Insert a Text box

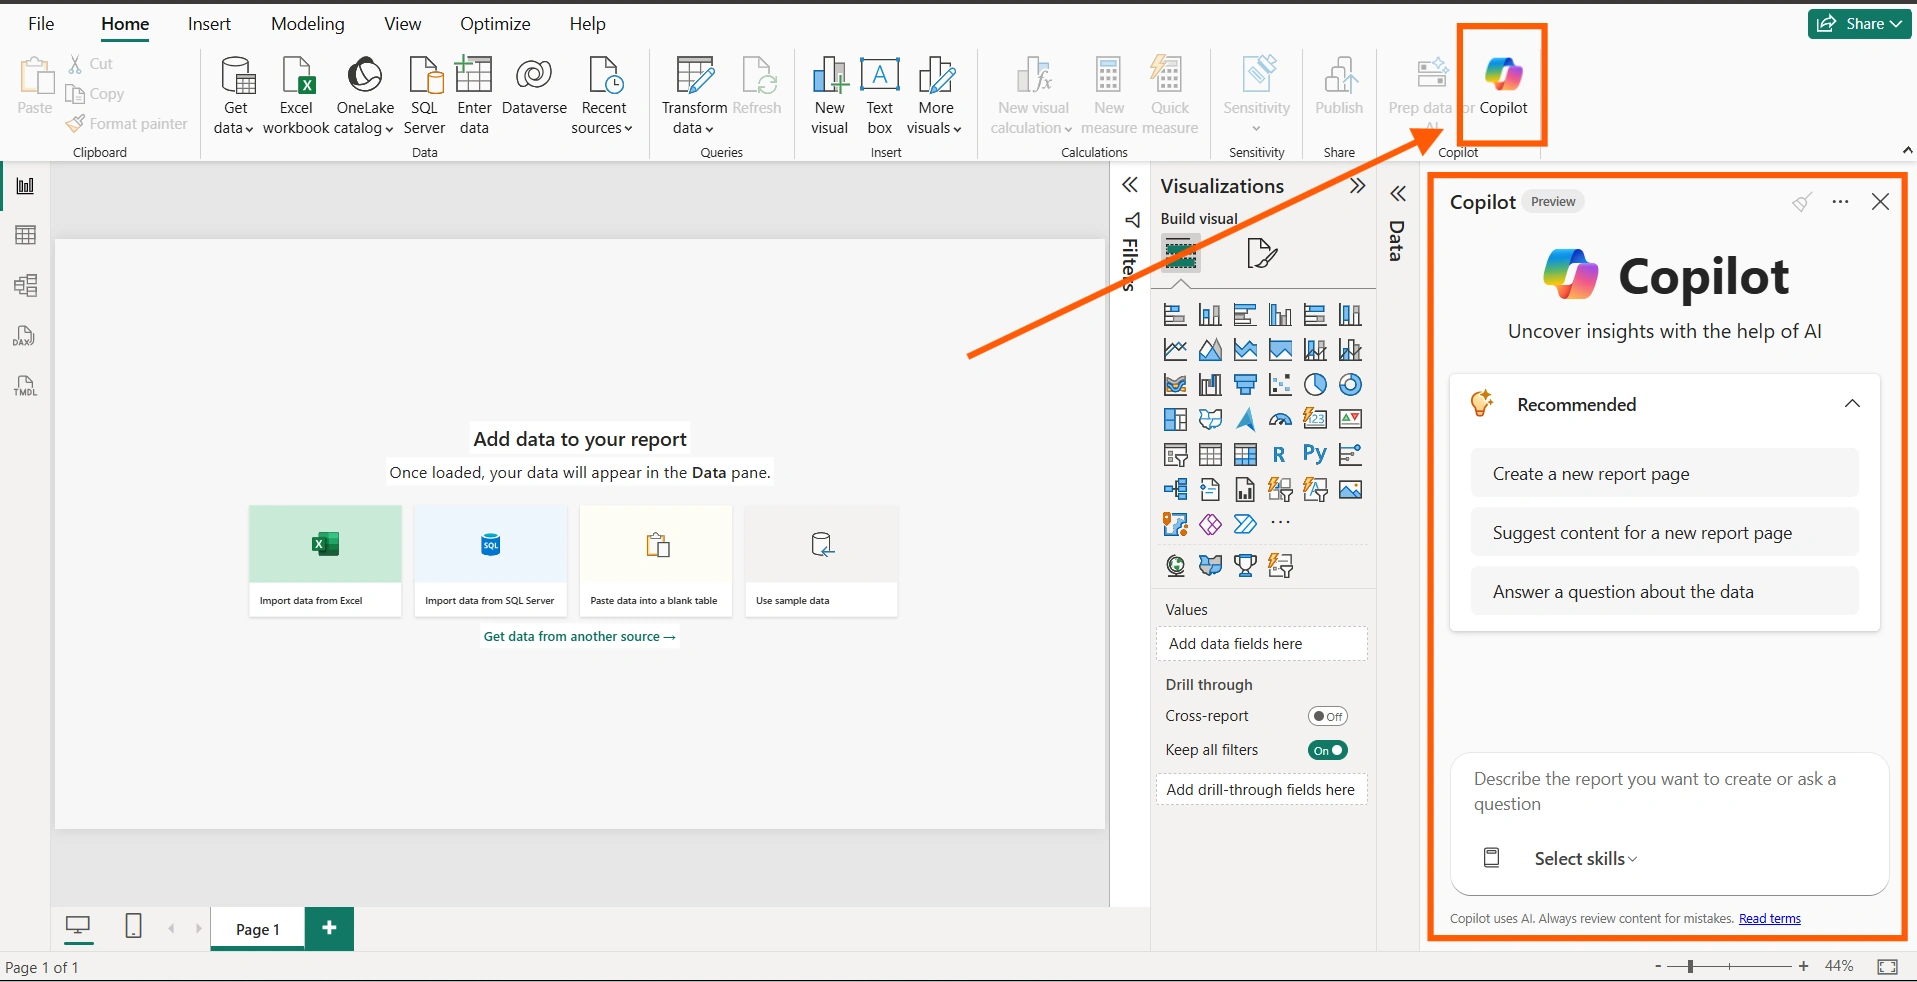880,96
